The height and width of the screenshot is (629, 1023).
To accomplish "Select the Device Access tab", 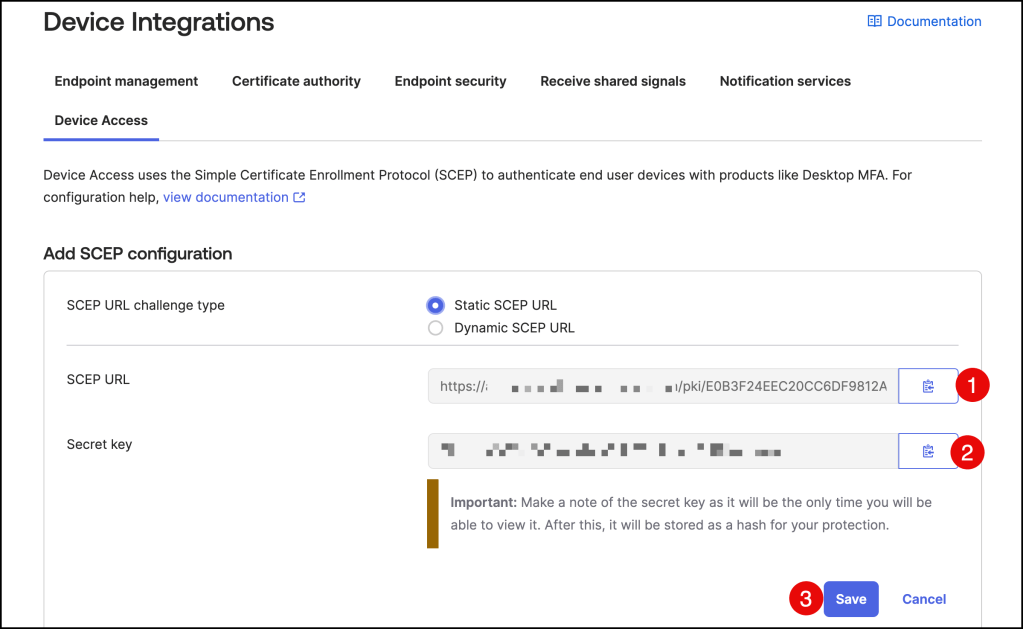I will pyautogui.click(x=101, y=120).
